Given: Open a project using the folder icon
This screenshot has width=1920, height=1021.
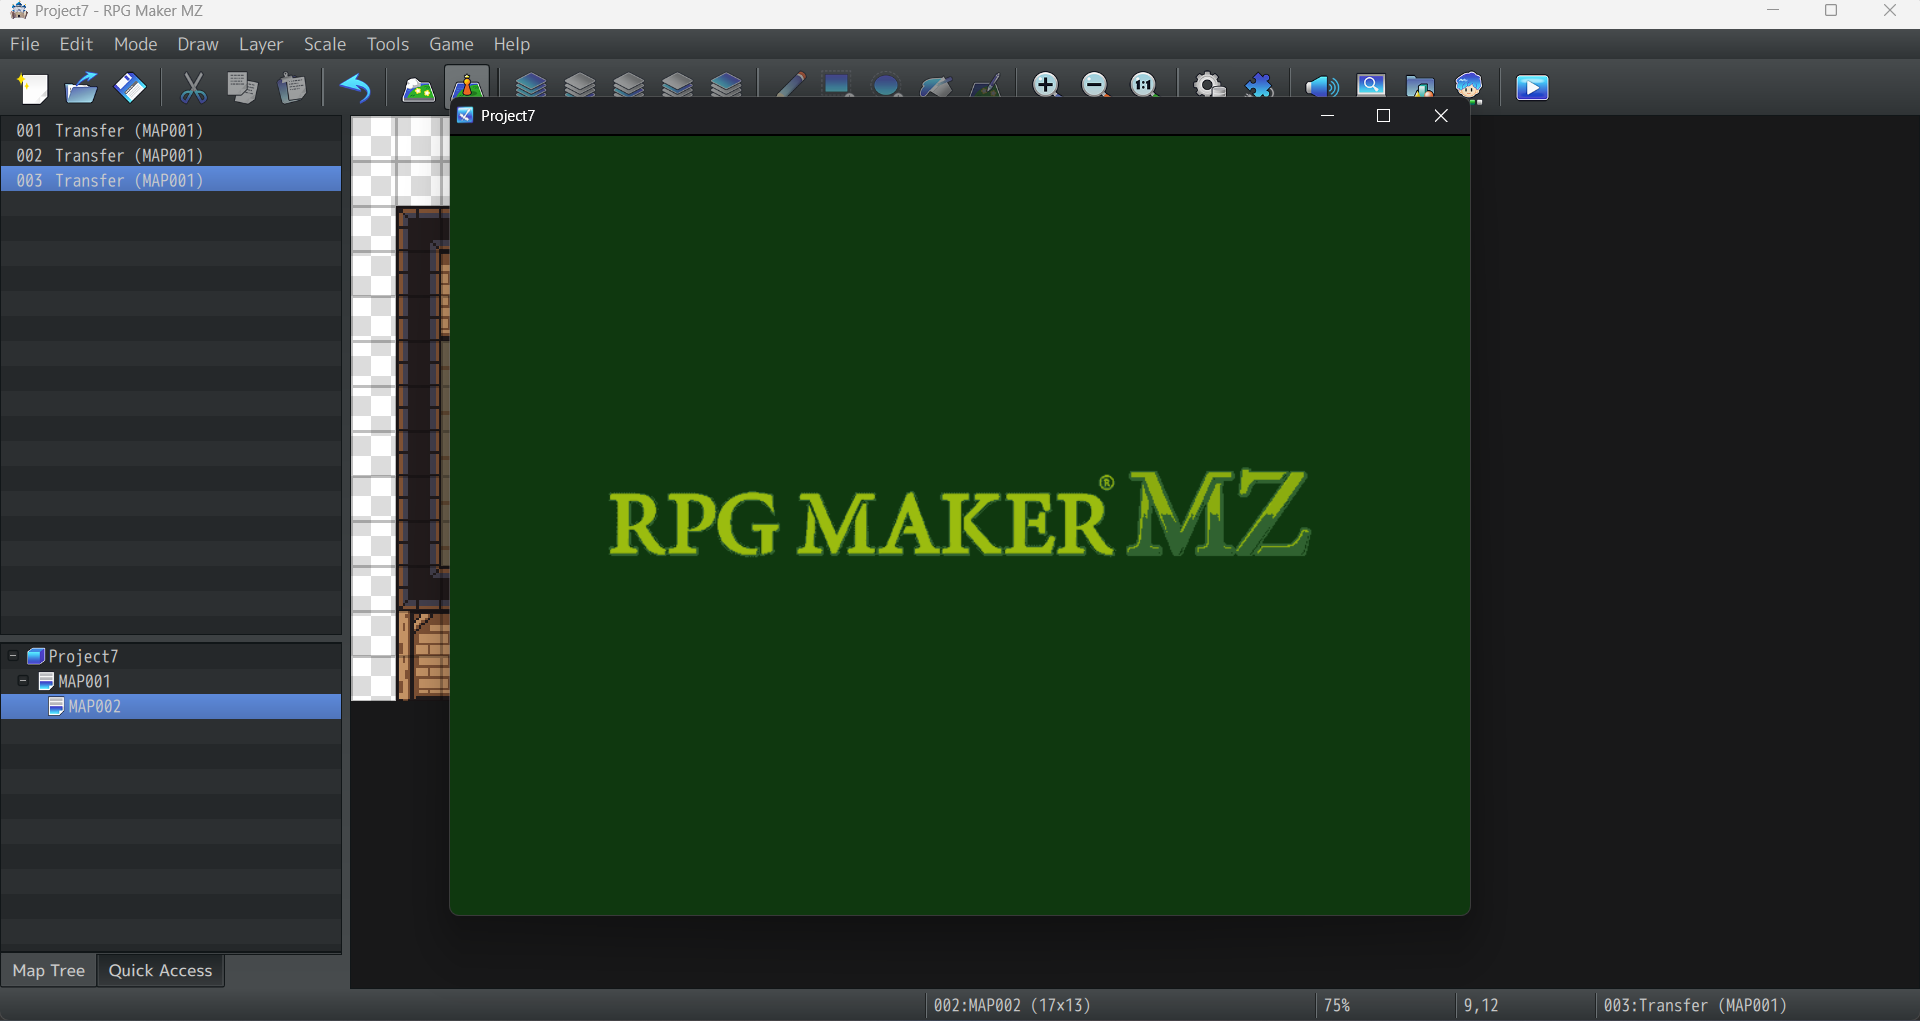Looking at the screenshot, I should coord(81,88).
